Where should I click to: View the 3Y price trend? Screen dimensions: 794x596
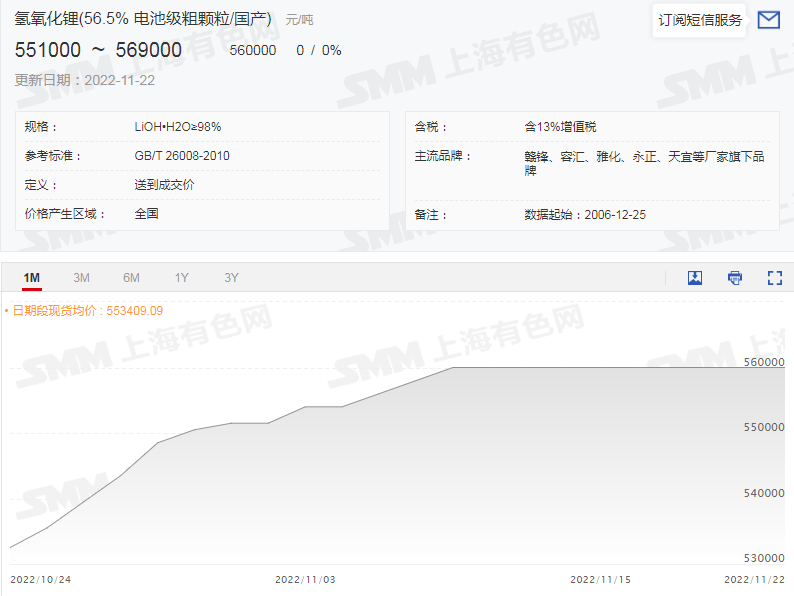231,278
